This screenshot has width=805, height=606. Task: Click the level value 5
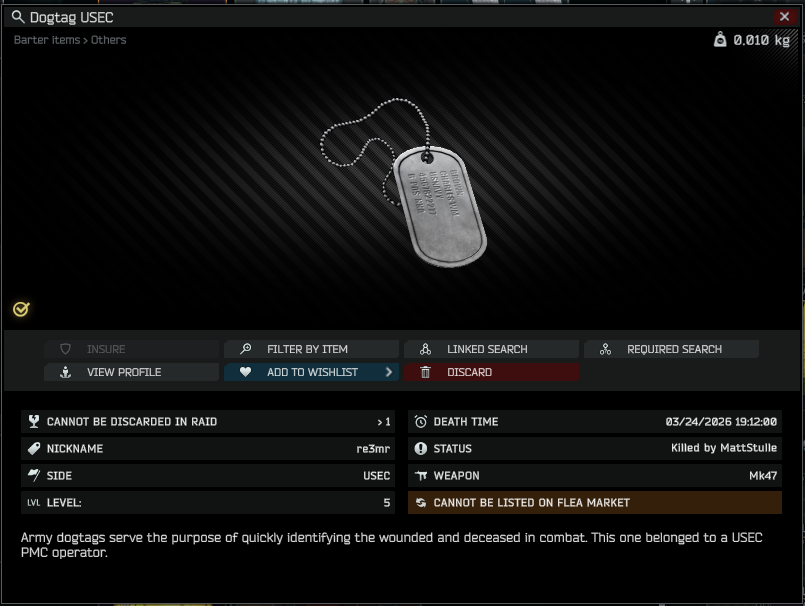click(x=387, y=503)
